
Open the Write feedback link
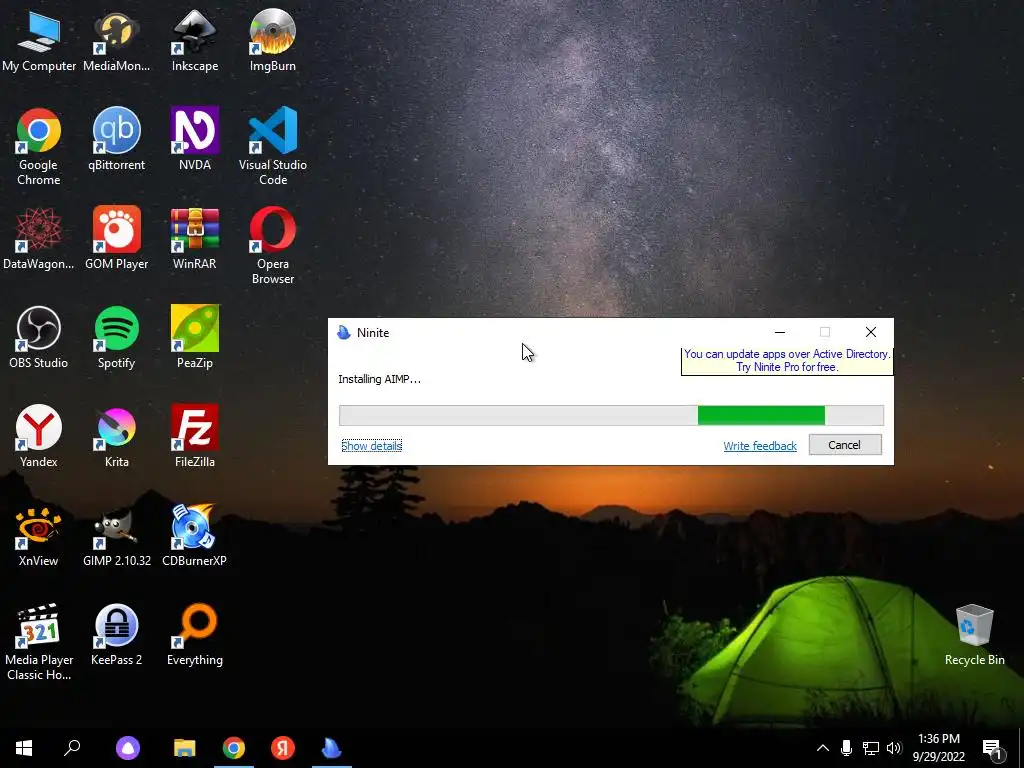pos(760,445)
